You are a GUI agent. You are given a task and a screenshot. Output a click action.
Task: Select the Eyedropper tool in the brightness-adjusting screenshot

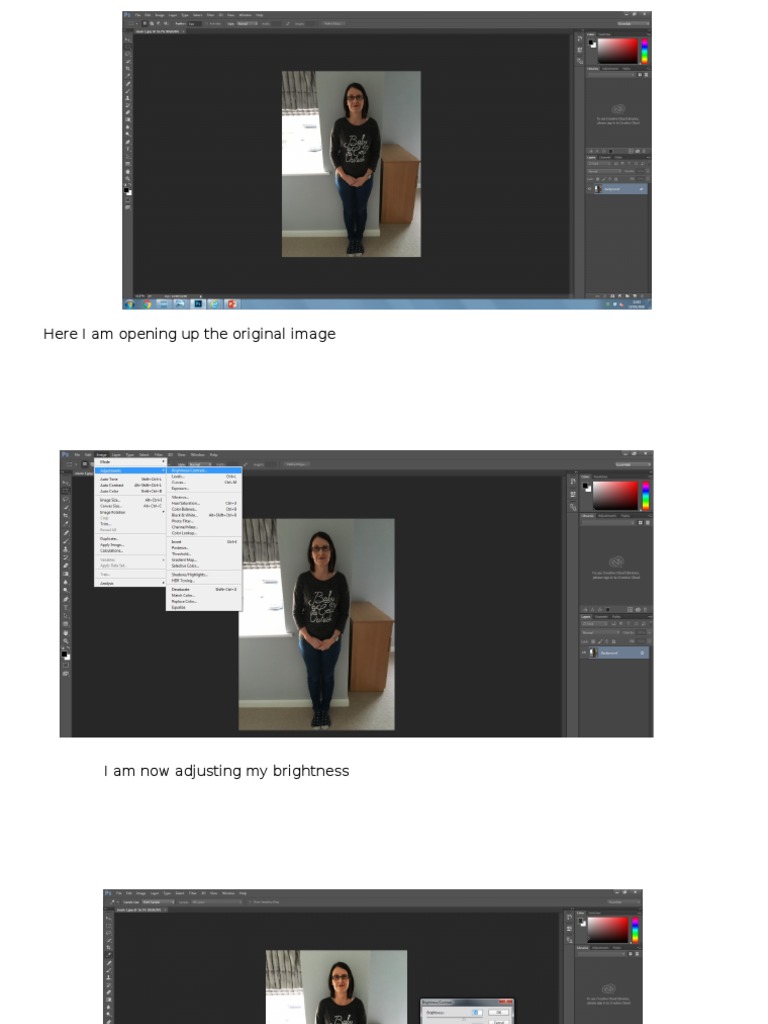coord(65,523)
